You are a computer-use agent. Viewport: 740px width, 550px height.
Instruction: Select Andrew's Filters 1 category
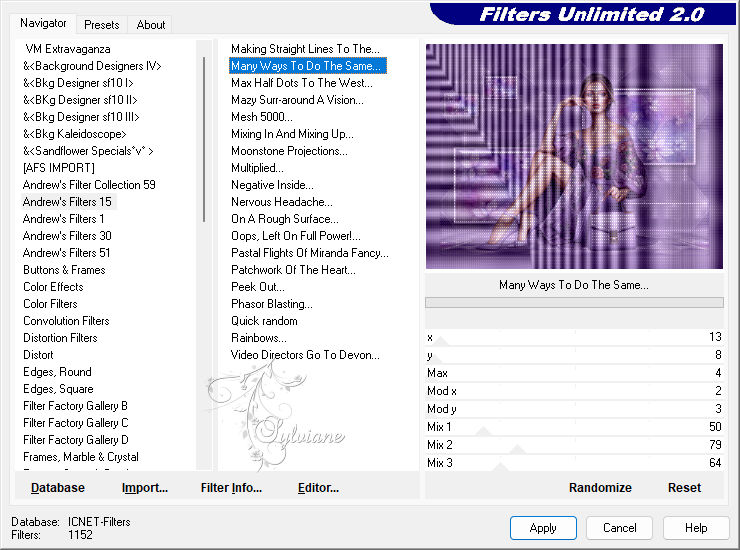pyautogui.click(x=63, y=219)
